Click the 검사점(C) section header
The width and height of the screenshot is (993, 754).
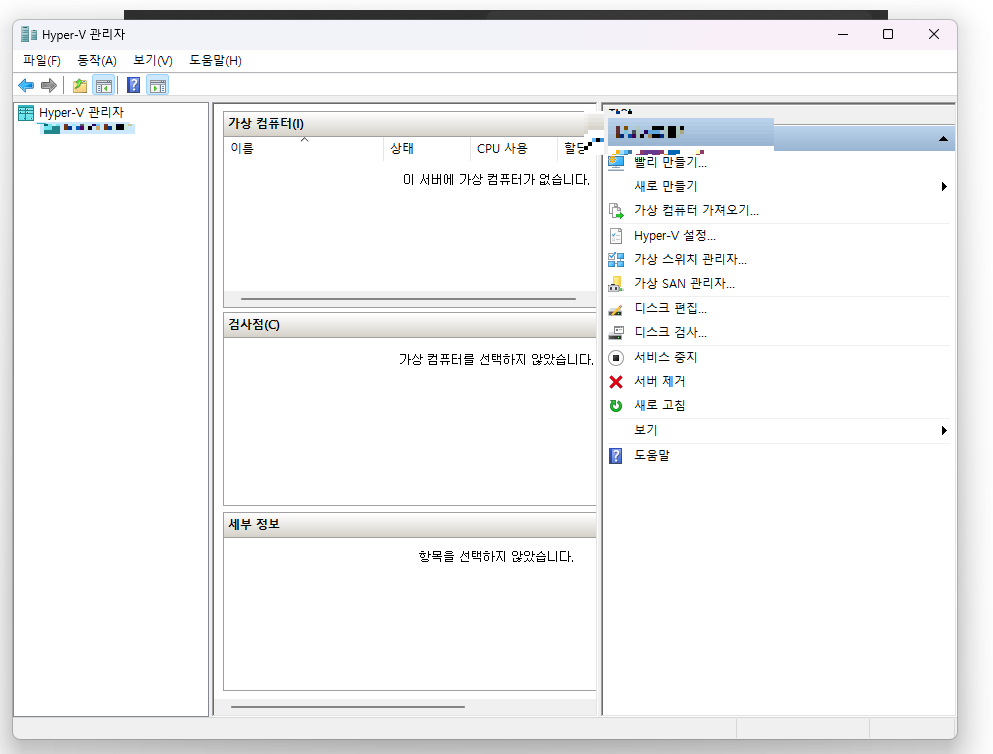point(410,325)
